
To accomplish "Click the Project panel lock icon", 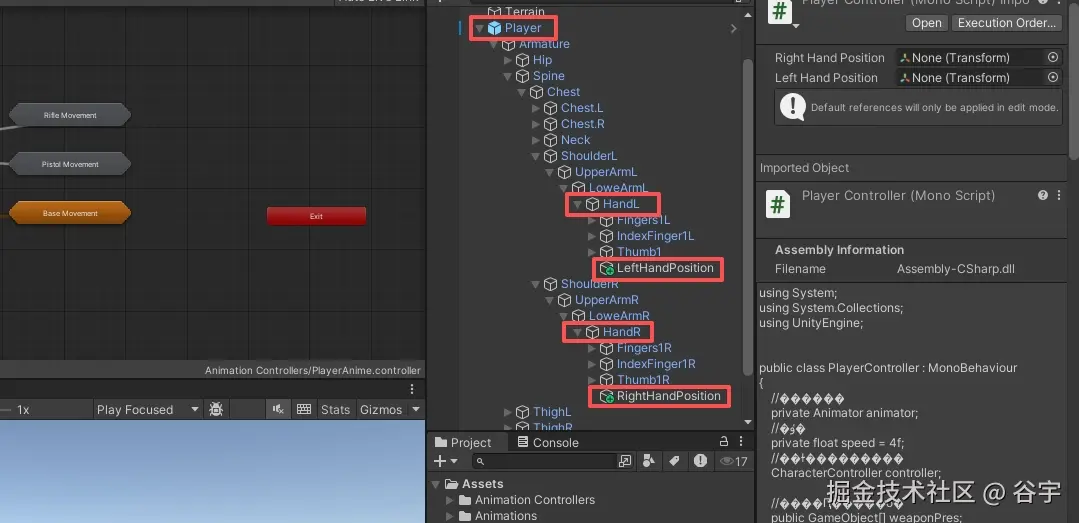I will pyautogui.click(x=723, y=442).
